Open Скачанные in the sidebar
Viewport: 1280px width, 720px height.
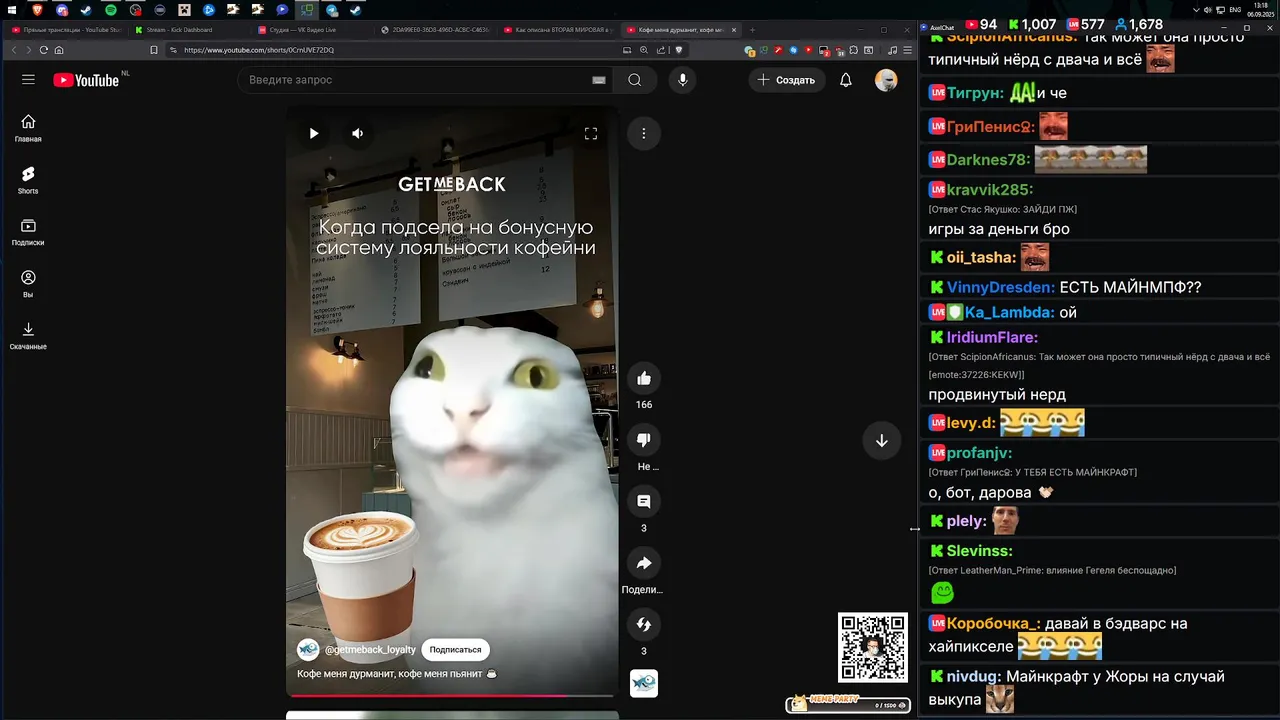pyautogui.click(x=28, y=336)
